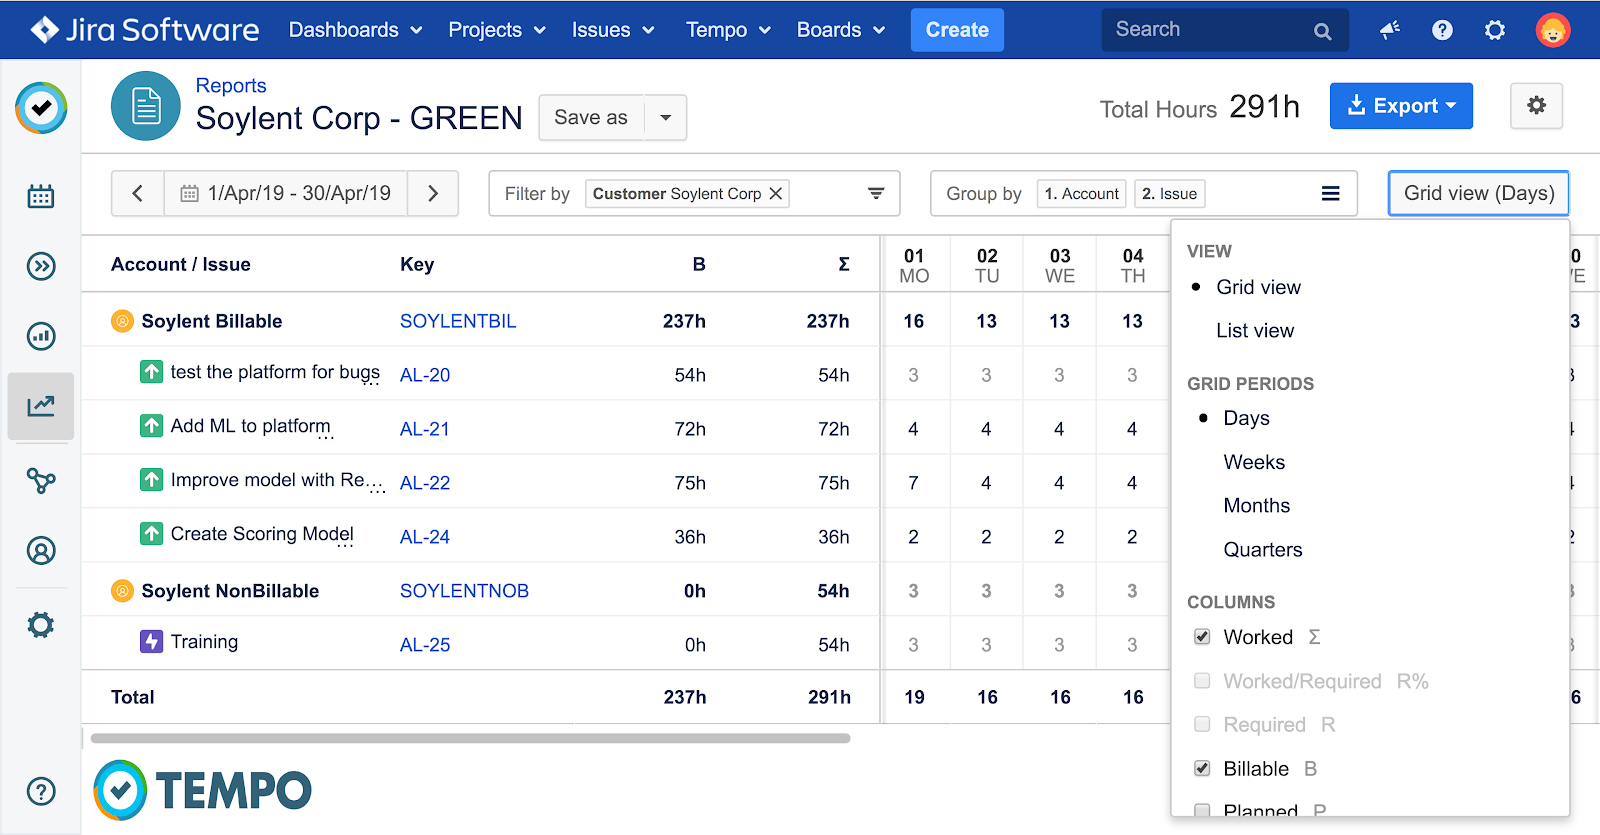Open the Export dropdown
The width and height of the screenshot is (1600, 835).
(x=1401, y=105)
